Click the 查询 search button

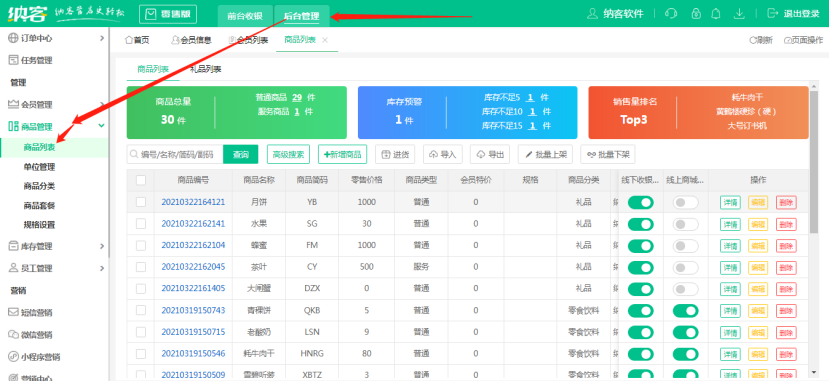tap(241, 154)
